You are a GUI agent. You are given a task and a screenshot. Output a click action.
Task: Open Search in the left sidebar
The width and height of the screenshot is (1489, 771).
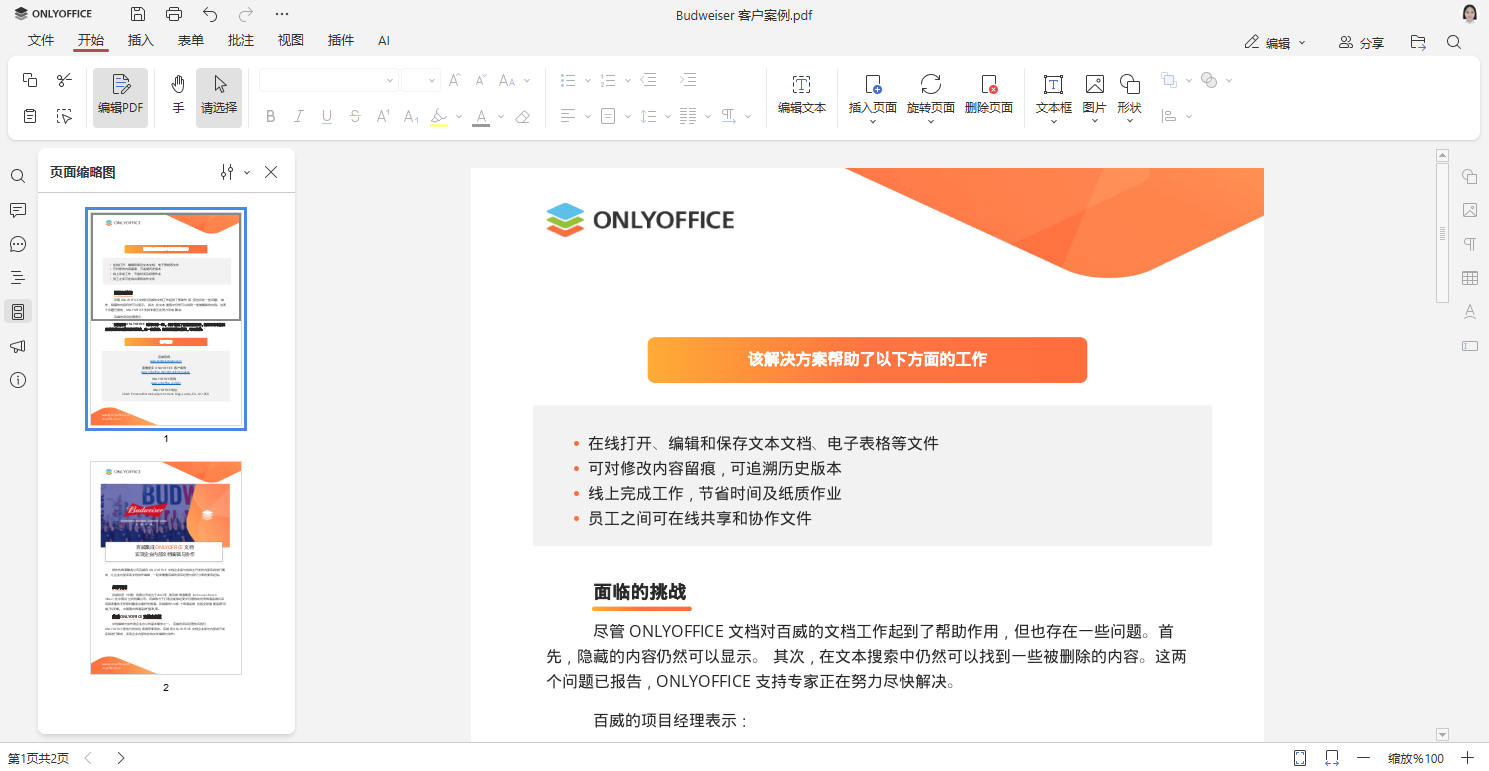point(18,176)
